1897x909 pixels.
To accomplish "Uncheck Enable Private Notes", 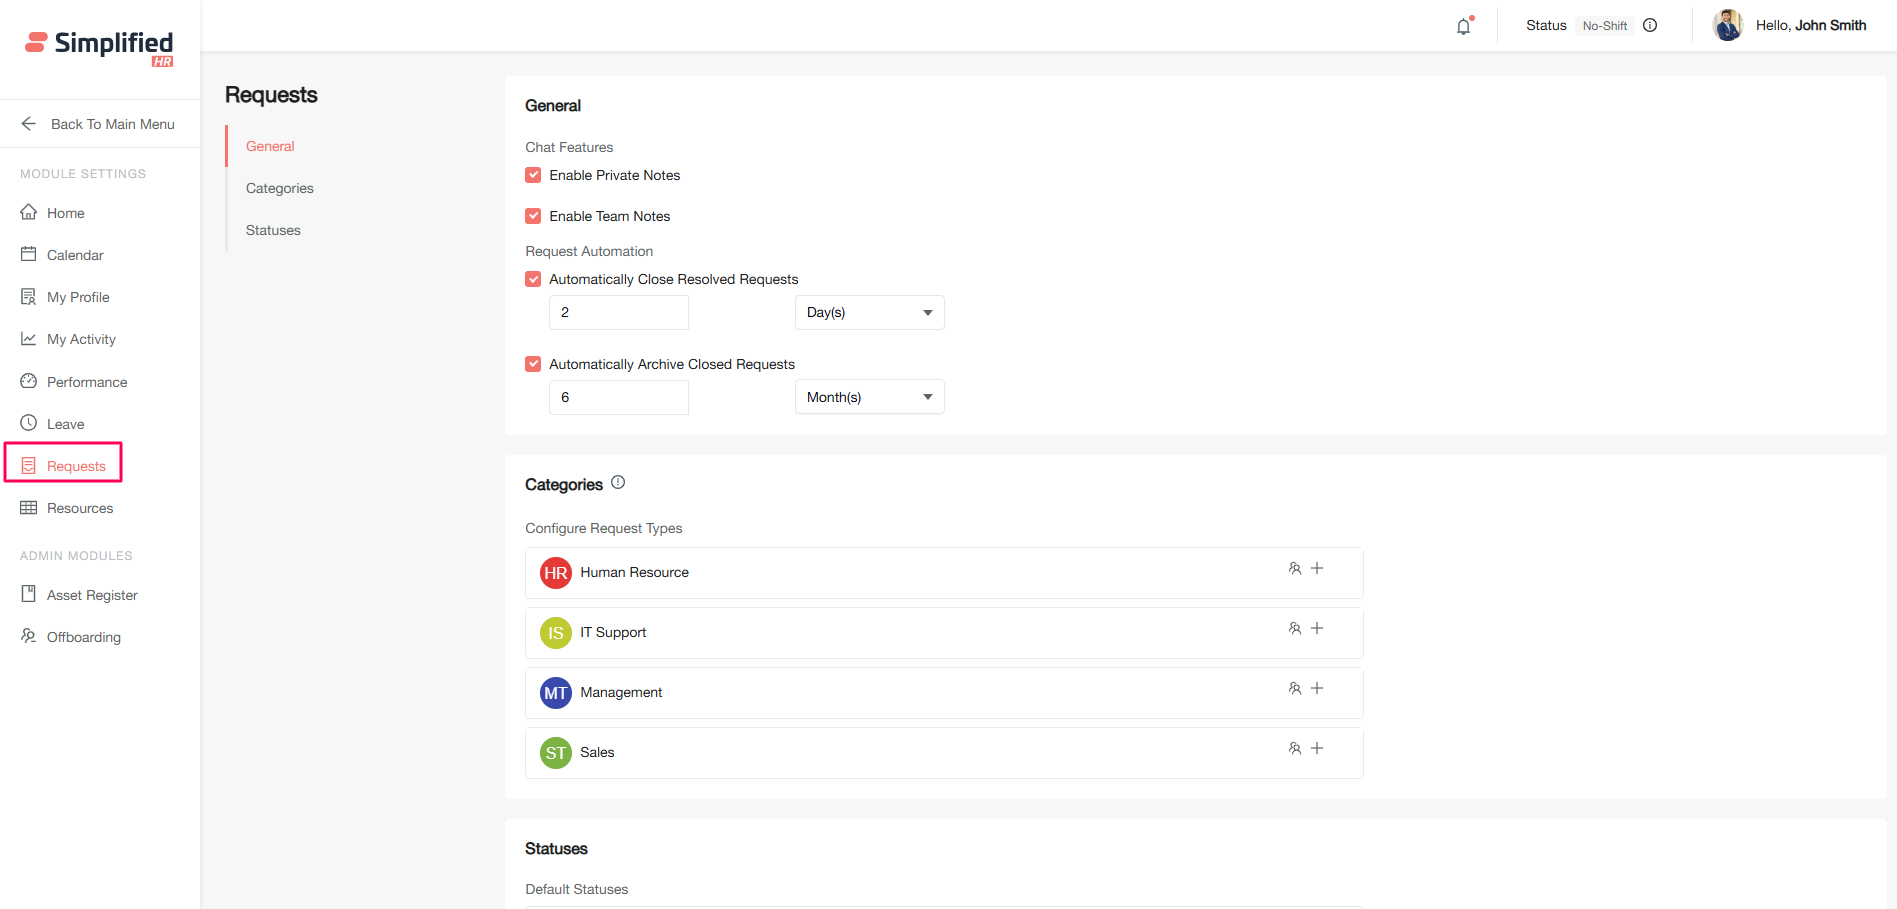I will [x=534, y=175].
